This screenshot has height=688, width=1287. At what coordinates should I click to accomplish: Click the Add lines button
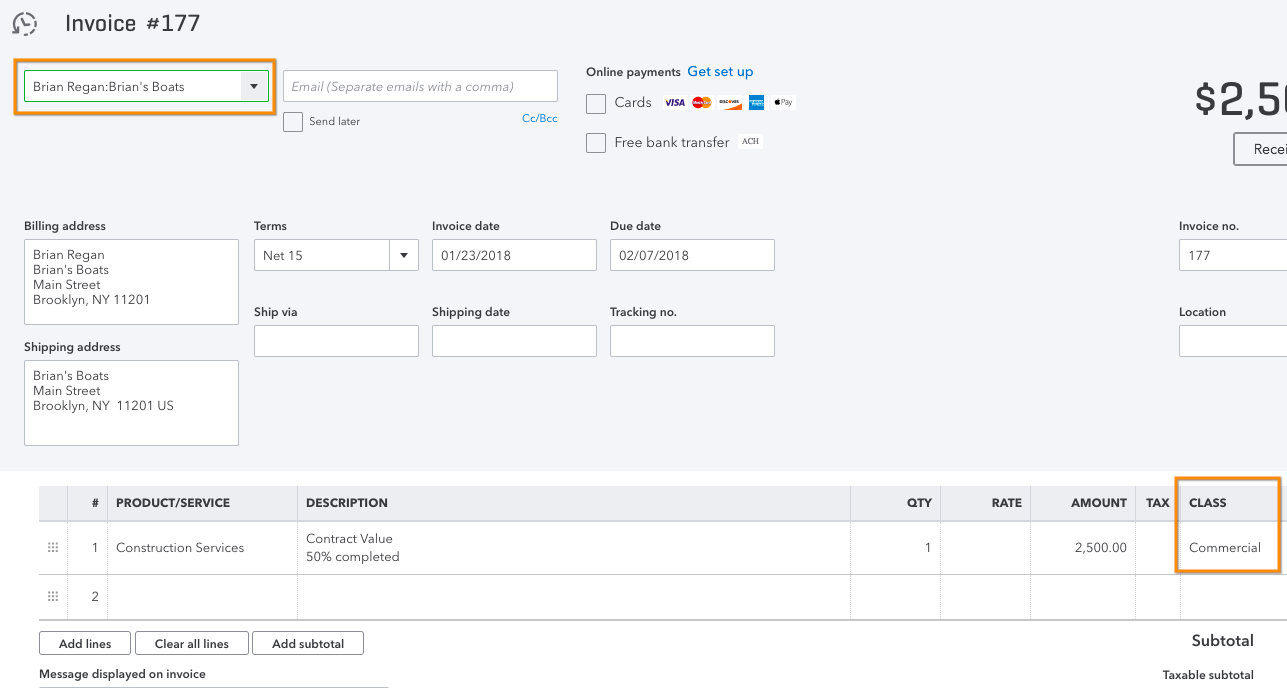click(x=85, y=643)
